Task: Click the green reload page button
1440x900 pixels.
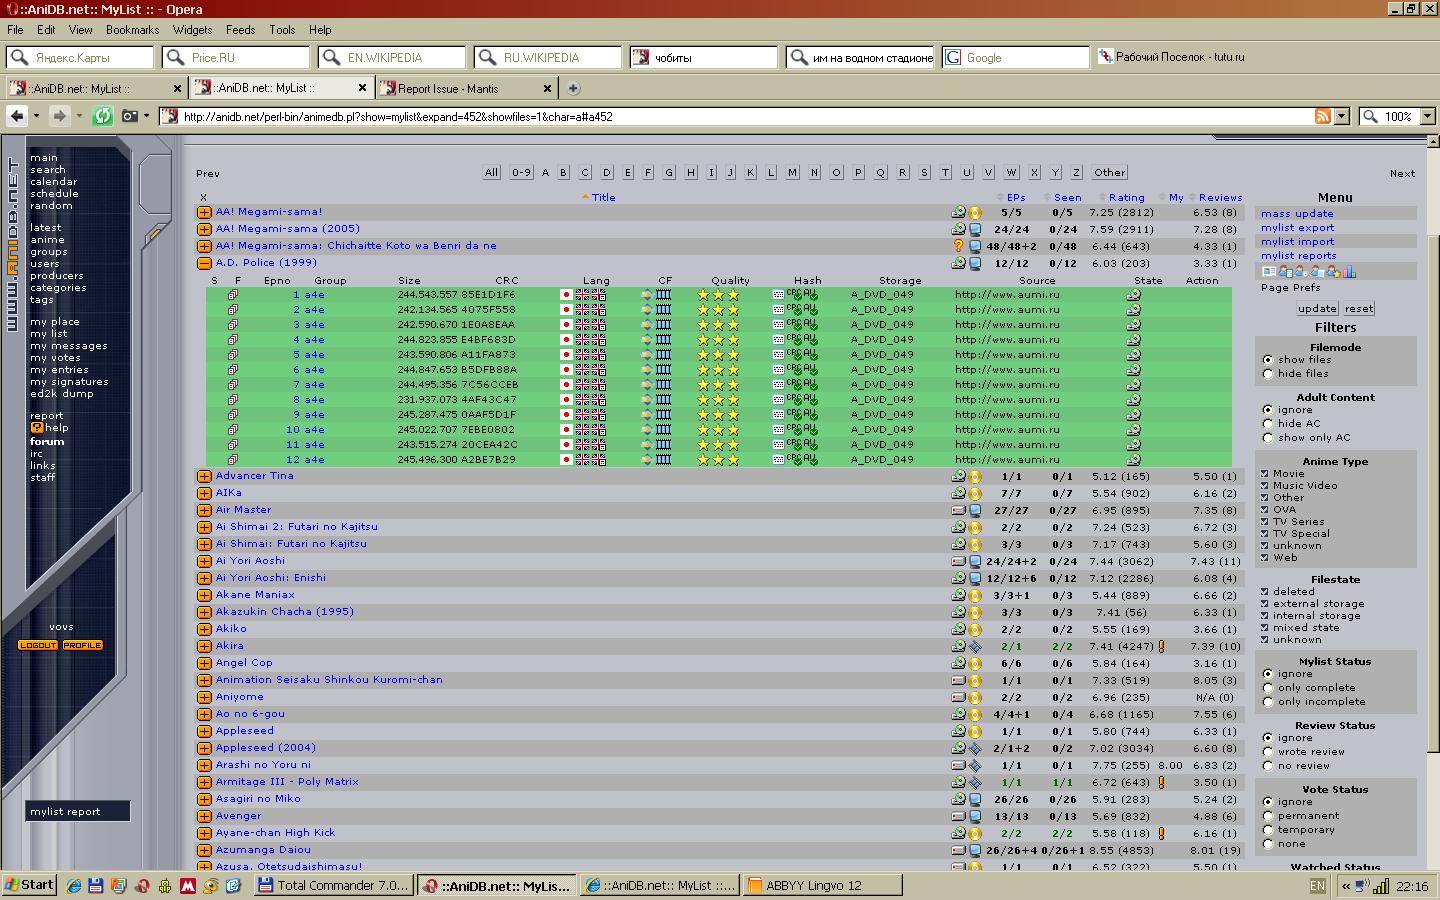Action: coord(102,116)
